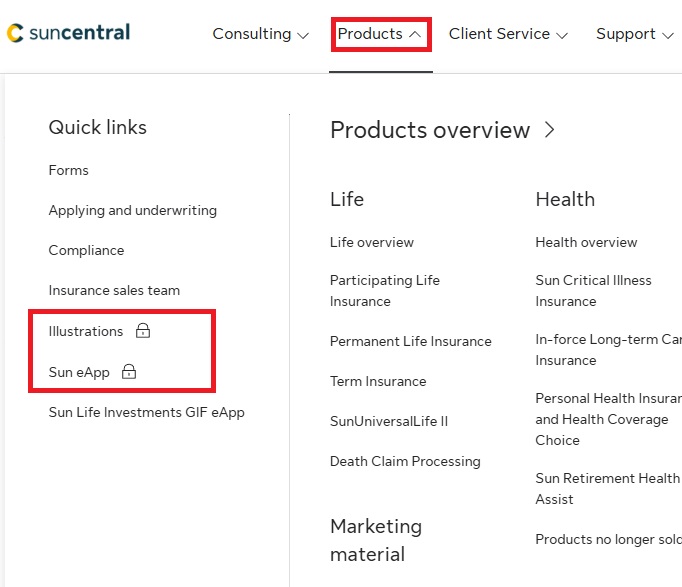Visit the Insurance sales team page
The width and height of the screenshot is (682, 587).
click(x=115, y=290)
